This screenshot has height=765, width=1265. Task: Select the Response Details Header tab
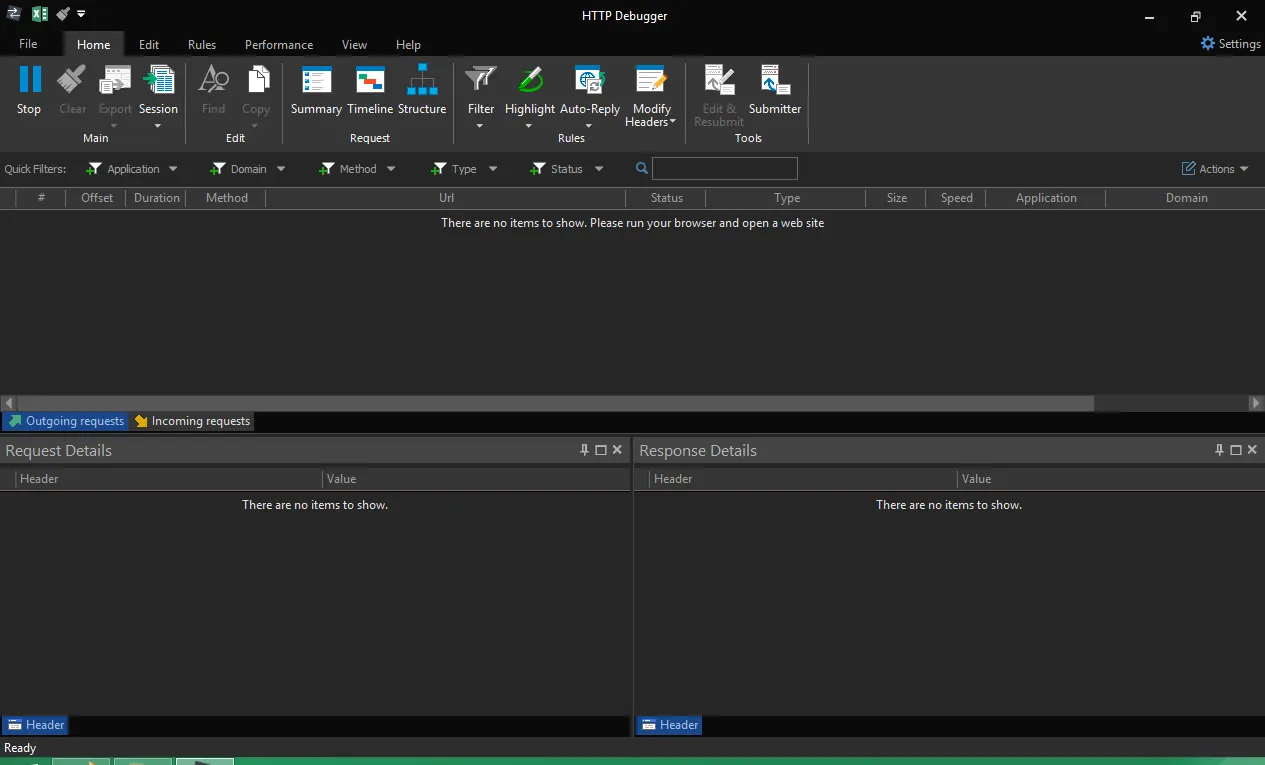click(x=669, y=725)
